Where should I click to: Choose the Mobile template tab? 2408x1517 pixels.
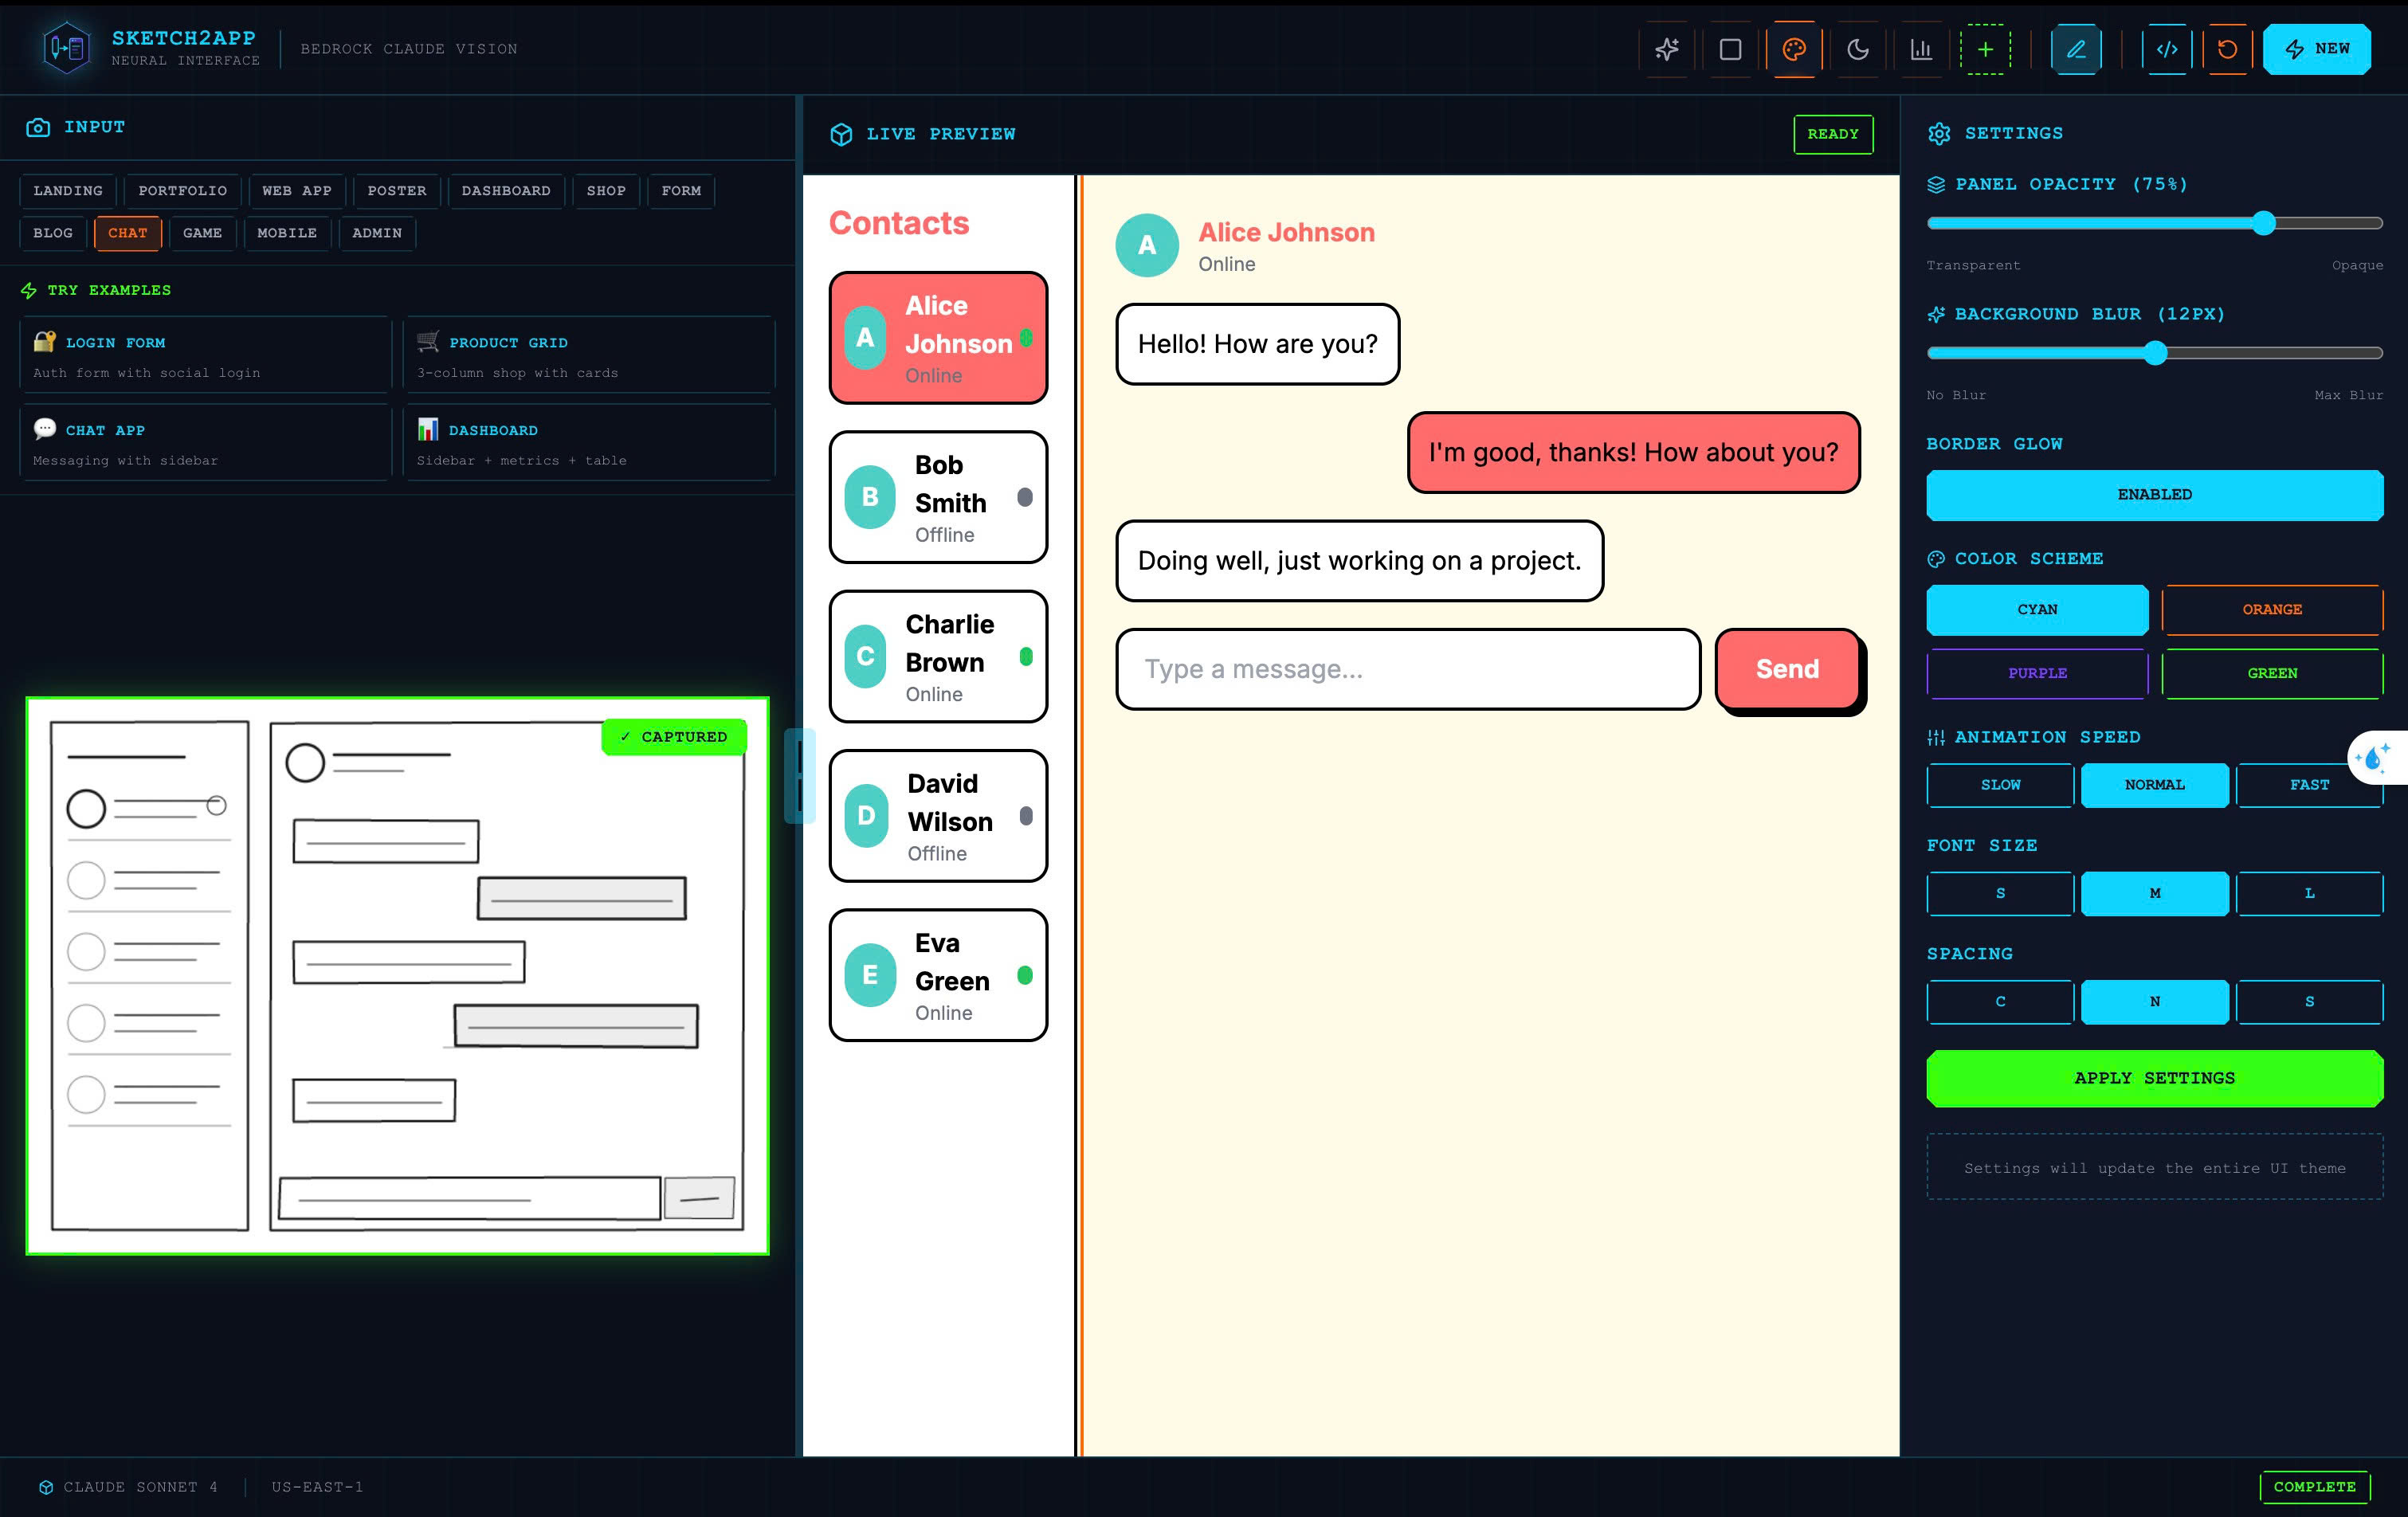tap(286, 233)
